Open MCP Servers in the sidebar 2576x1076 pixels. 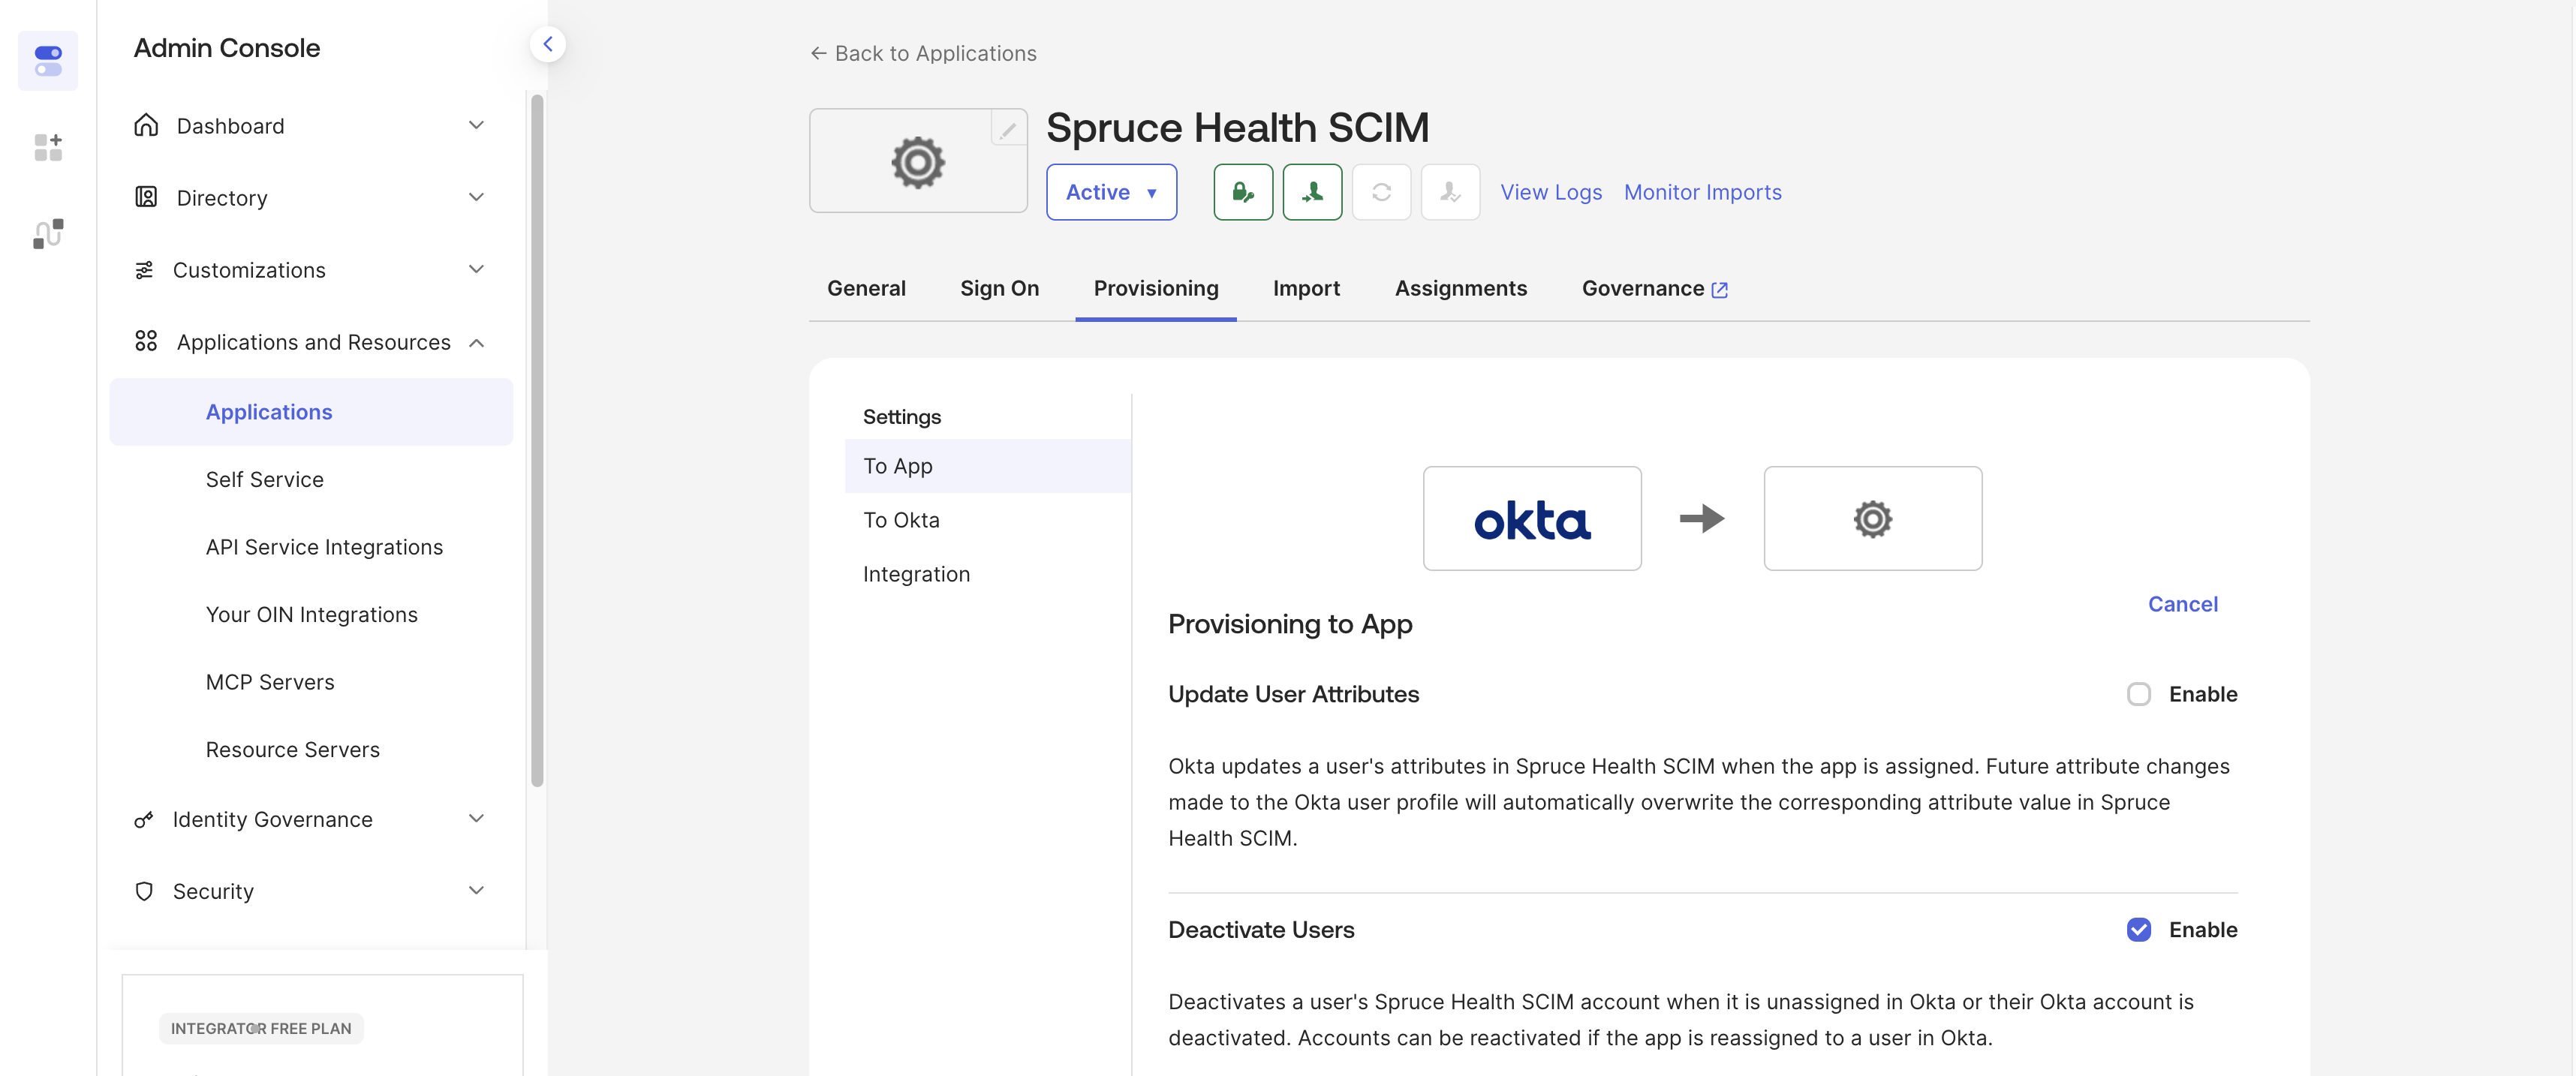(x=270, y=682)
